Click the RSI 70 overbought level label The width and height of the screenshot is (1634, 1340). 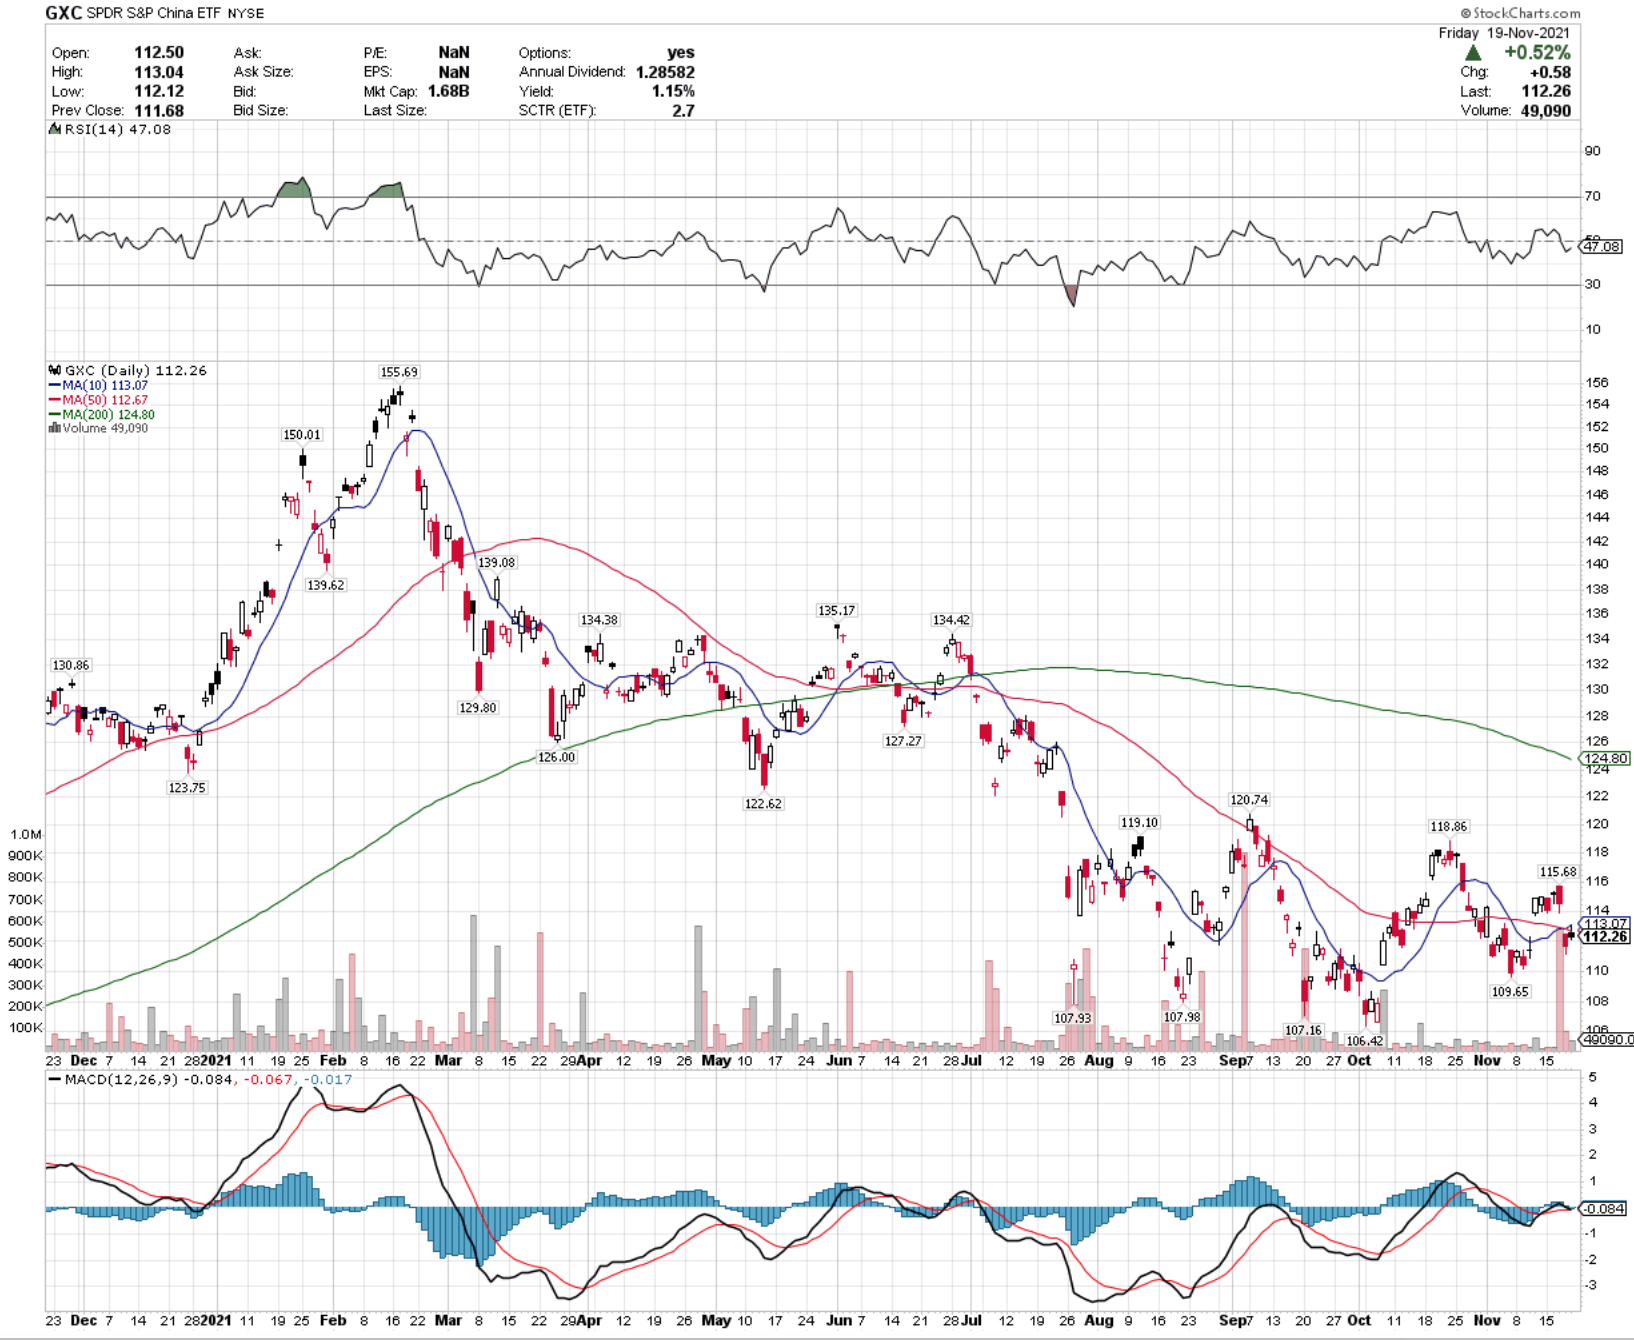[x=1592, y=196]
